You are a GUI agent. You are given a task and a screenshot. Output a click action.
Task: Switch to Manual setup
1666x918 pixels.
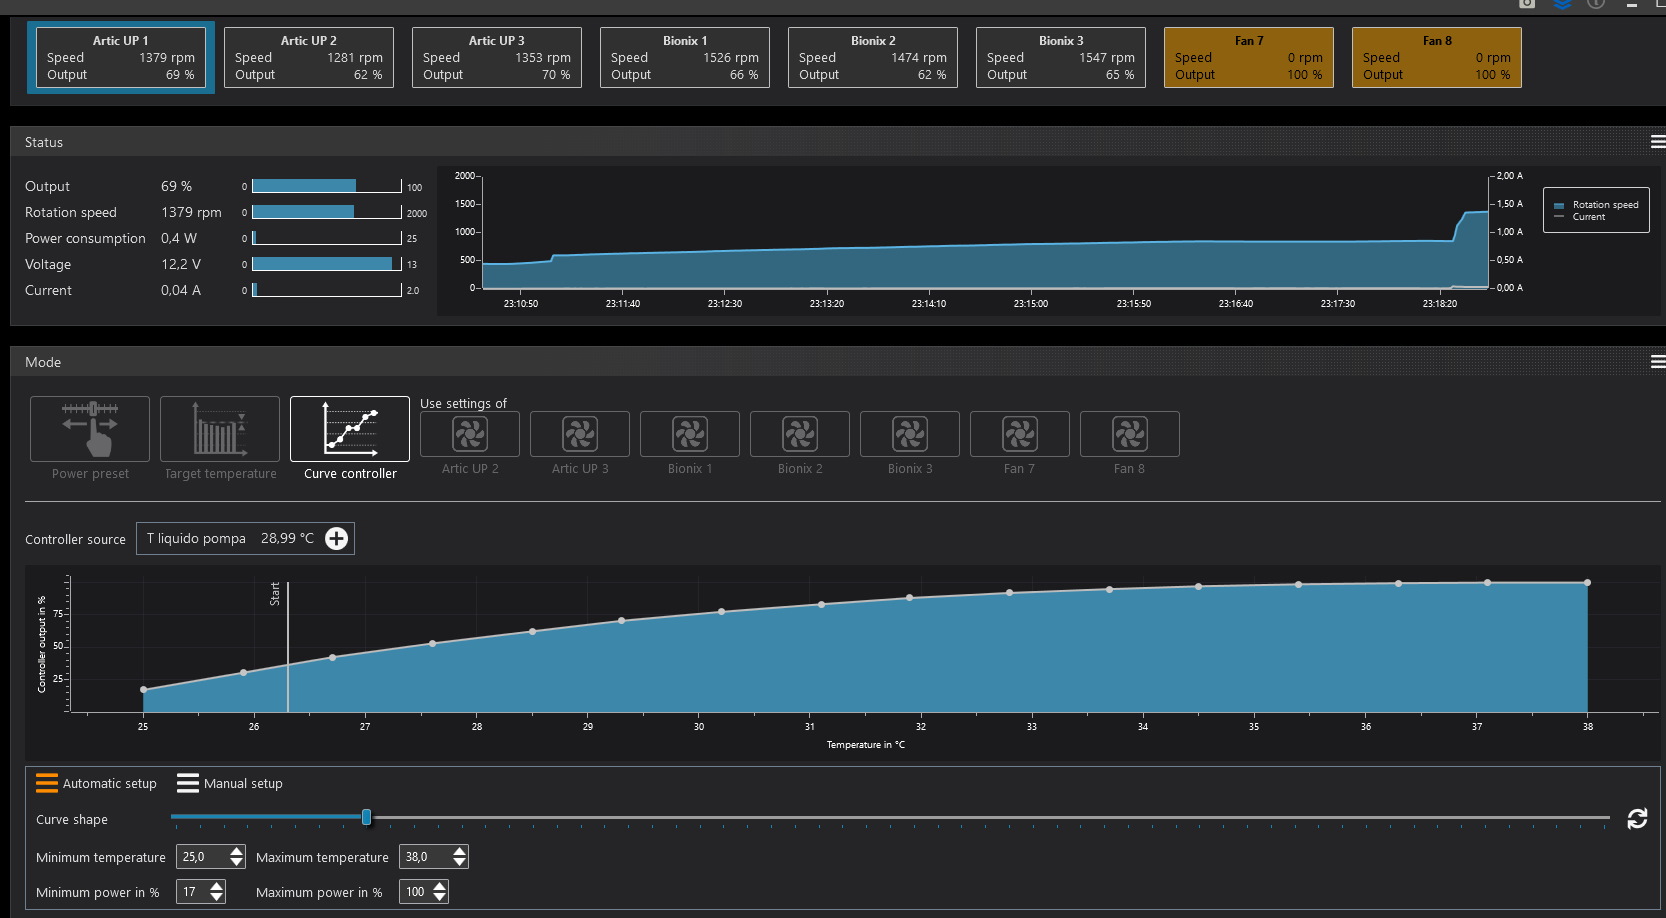coord(230,783)
